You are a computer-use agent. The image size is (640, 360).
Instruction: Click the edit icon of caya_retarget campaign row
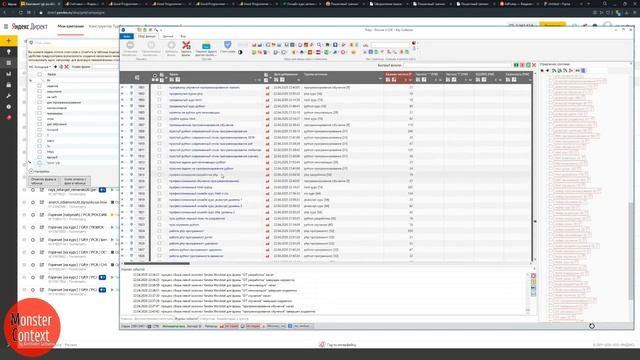click(42, 190)
